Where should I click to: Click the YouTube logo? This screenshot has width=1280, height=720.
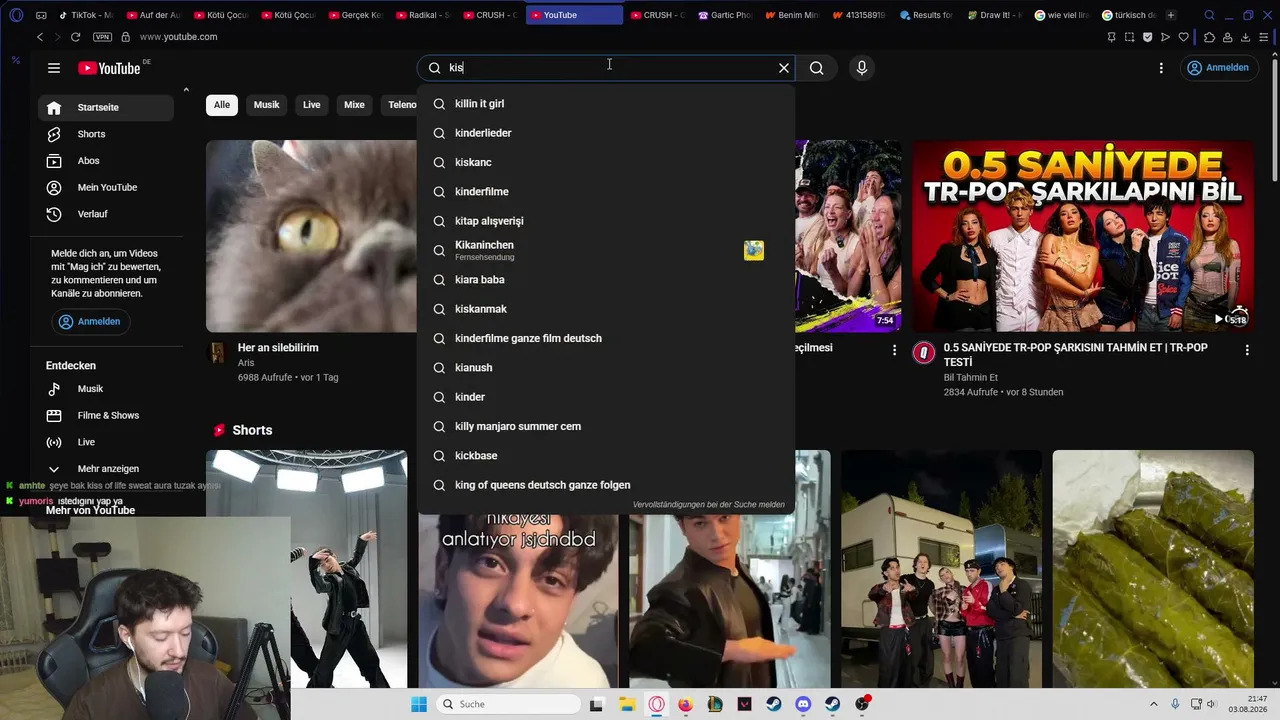pyautogui.click(x=110, y=68)
